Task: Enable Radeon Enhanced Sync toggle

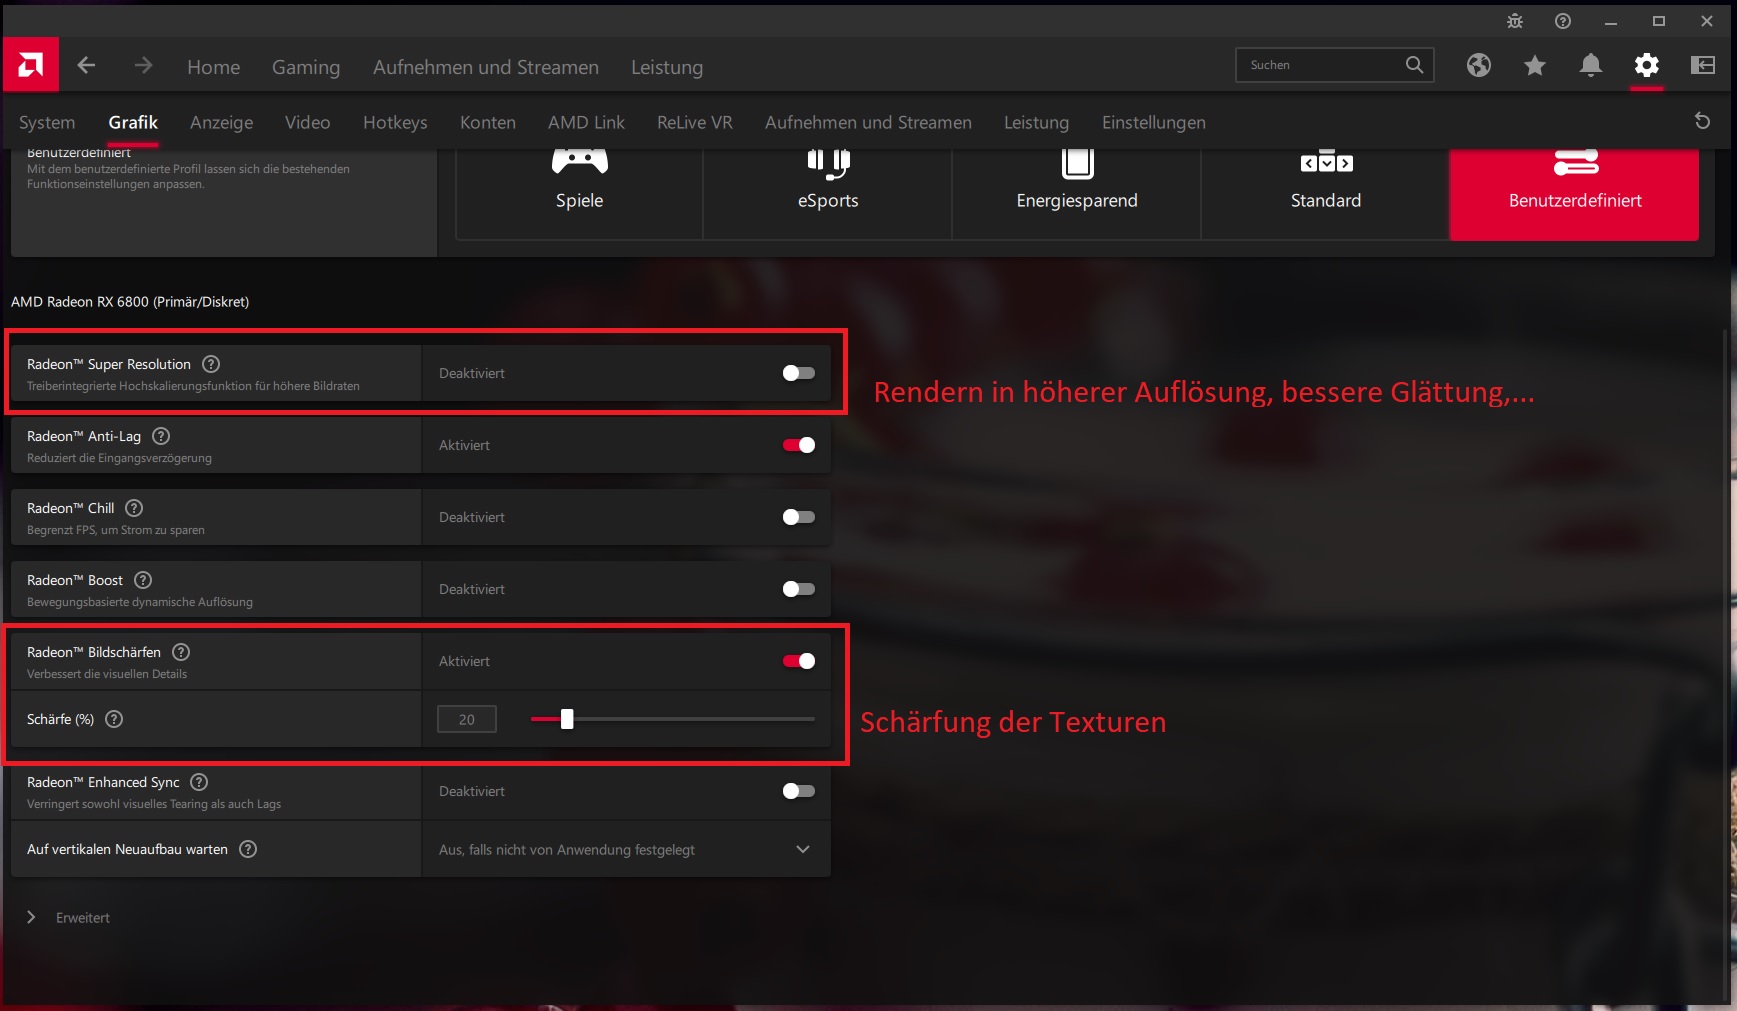Action: coord(799,791)
